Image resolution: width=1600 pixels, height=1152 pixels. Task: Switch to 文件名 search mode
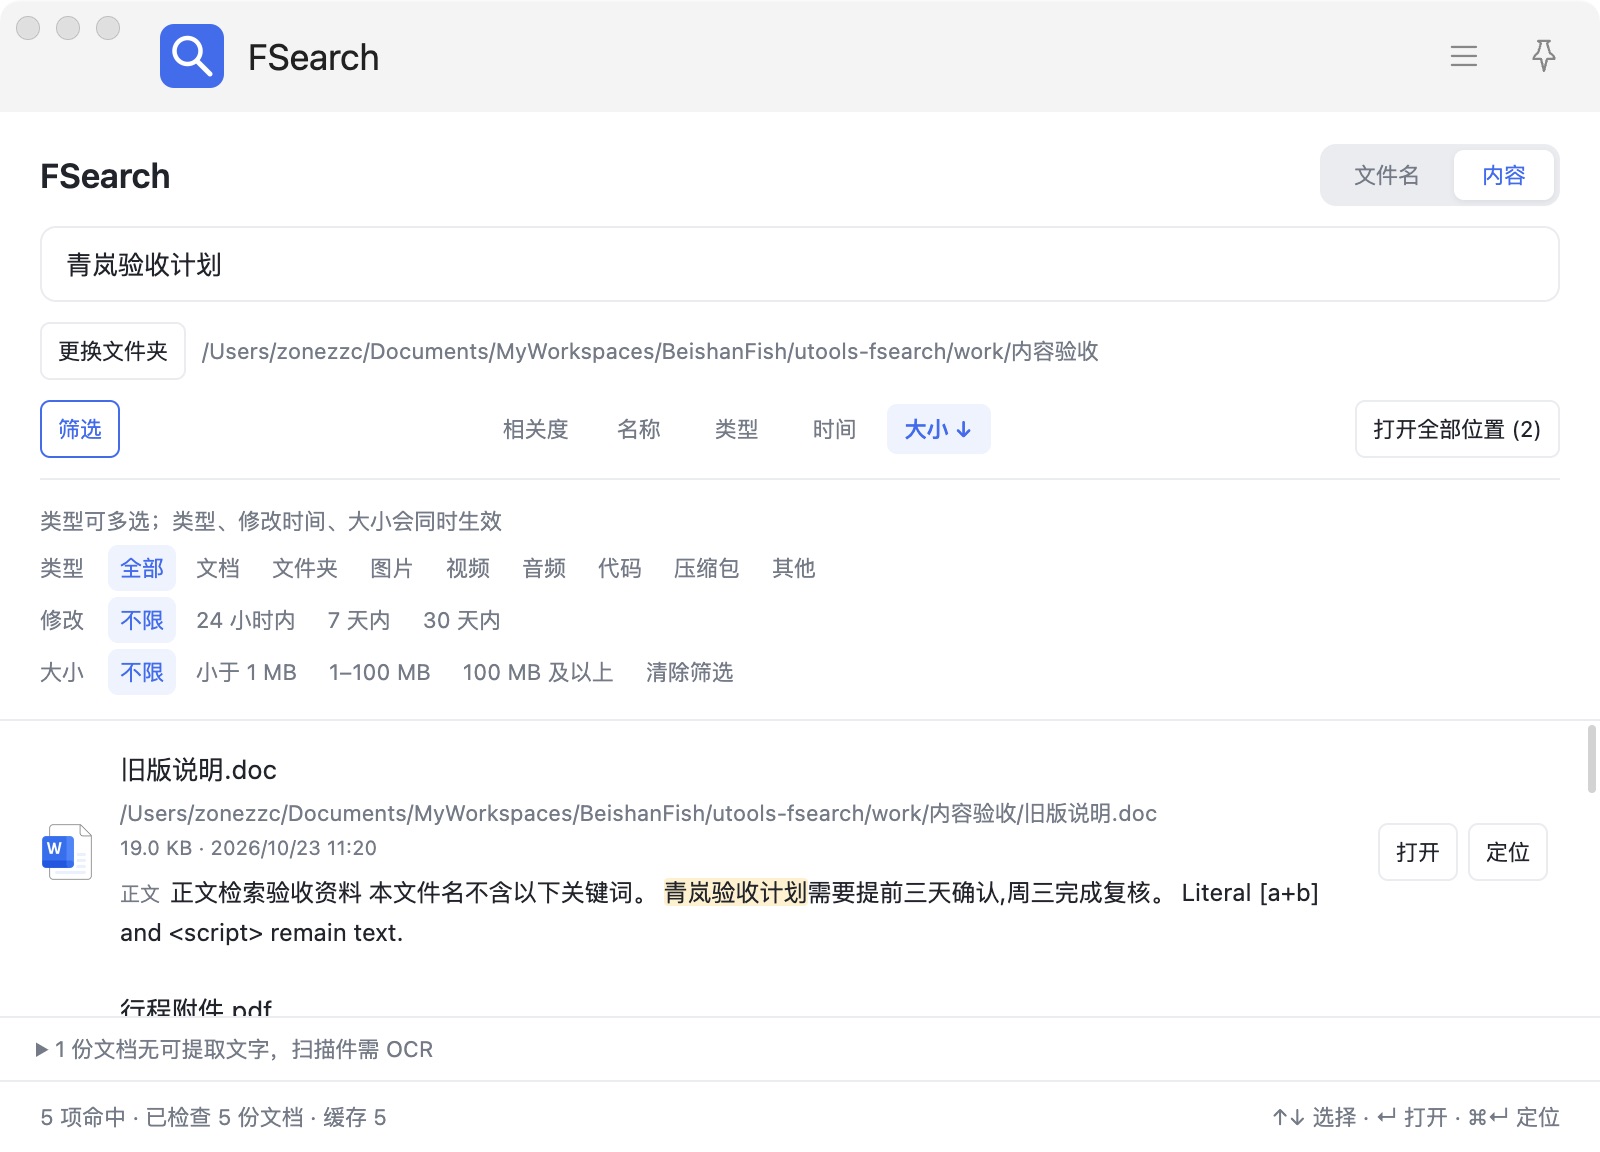click(1387, 176)
